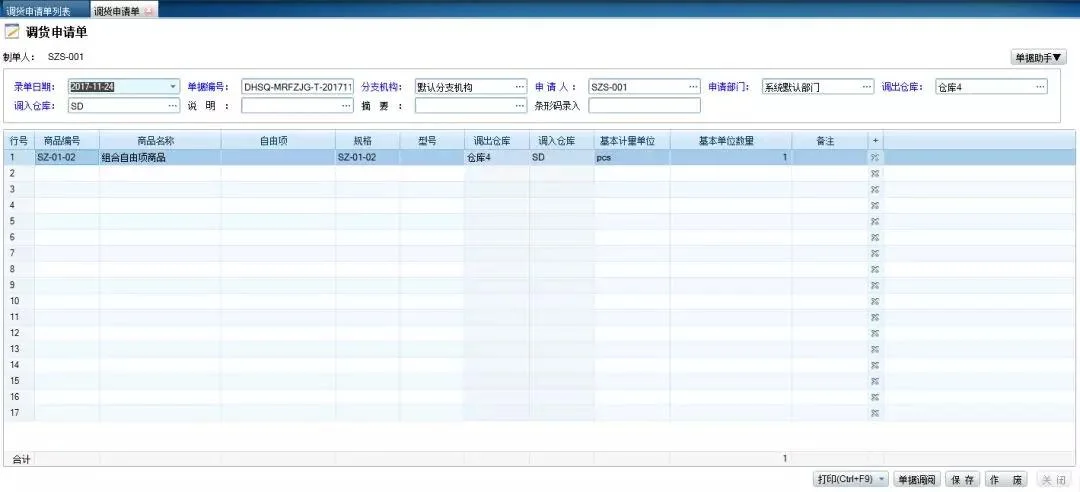Expand the 录单日期 date dropdown
The image size is (1080, 492).
click(x=173, y=87)
